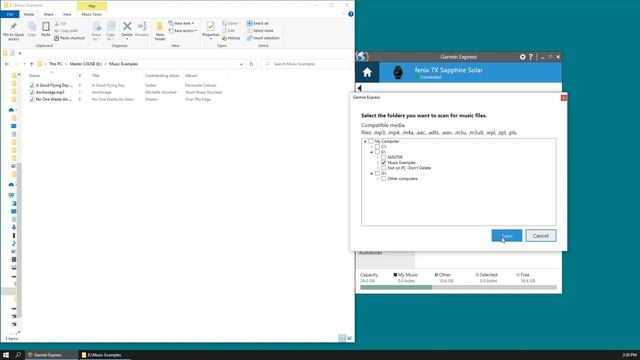
Task: Select the Play contextual tab
Action: [x=92, y=6]
